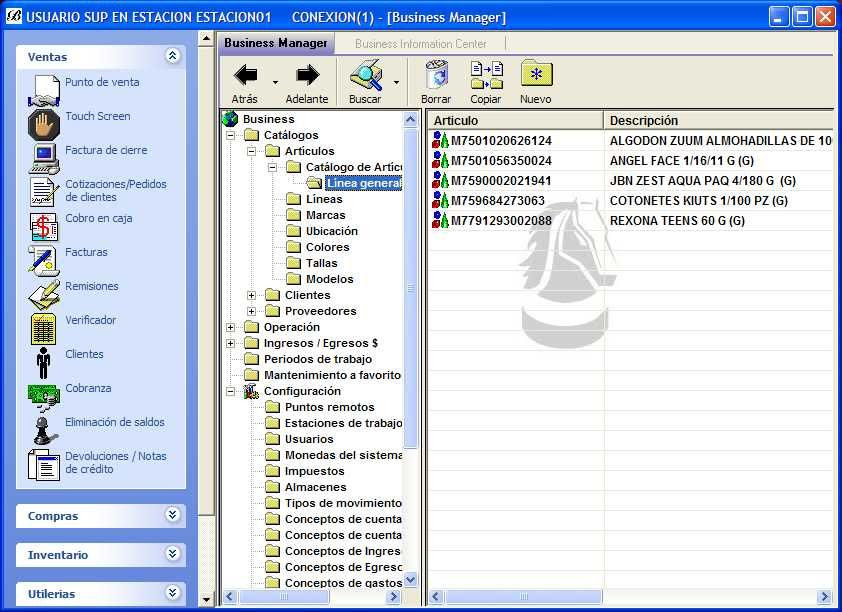Open Cobro en caja dollar icon
This screenshot has width=842, height=612.
coord(43,226)
